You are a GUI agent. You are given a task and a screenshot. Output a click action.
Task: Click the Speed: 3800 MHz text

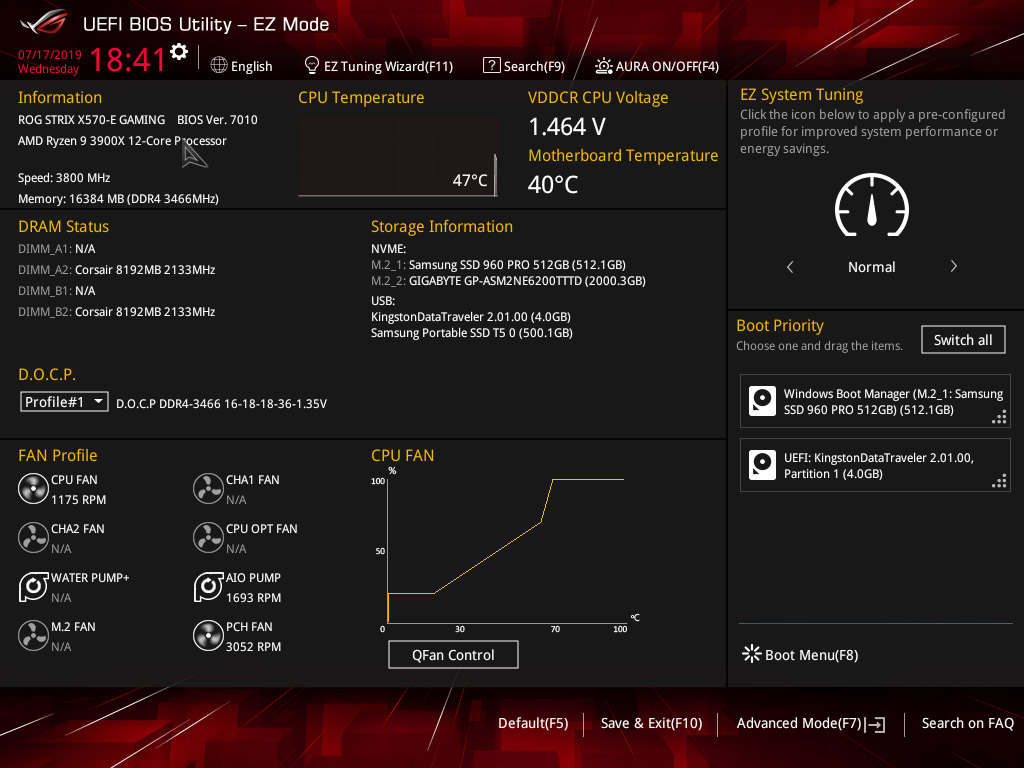click(64, 178)
